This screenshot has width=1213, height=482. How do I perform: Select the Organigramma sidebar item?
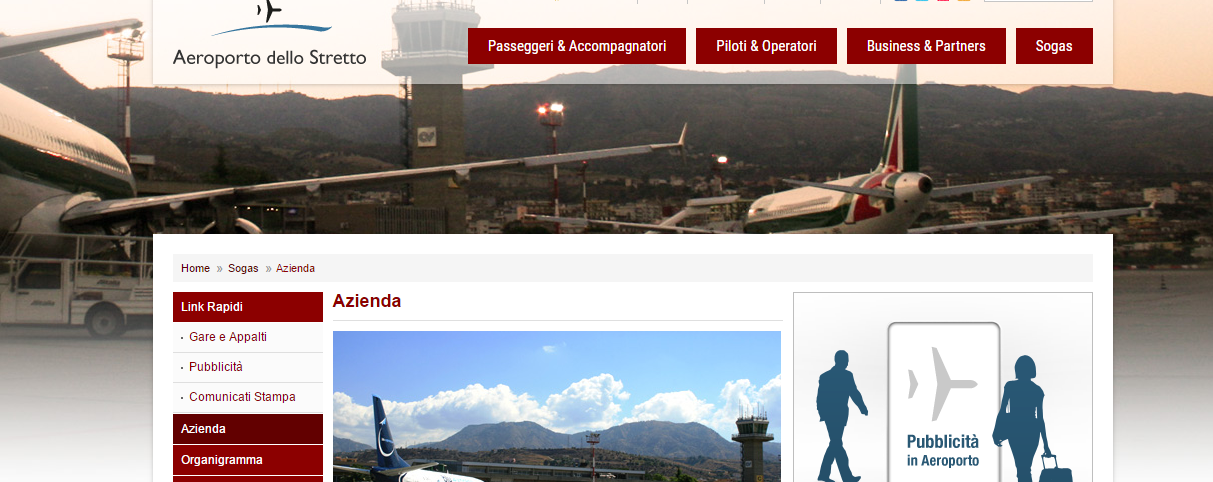click(x=248, y=460)
